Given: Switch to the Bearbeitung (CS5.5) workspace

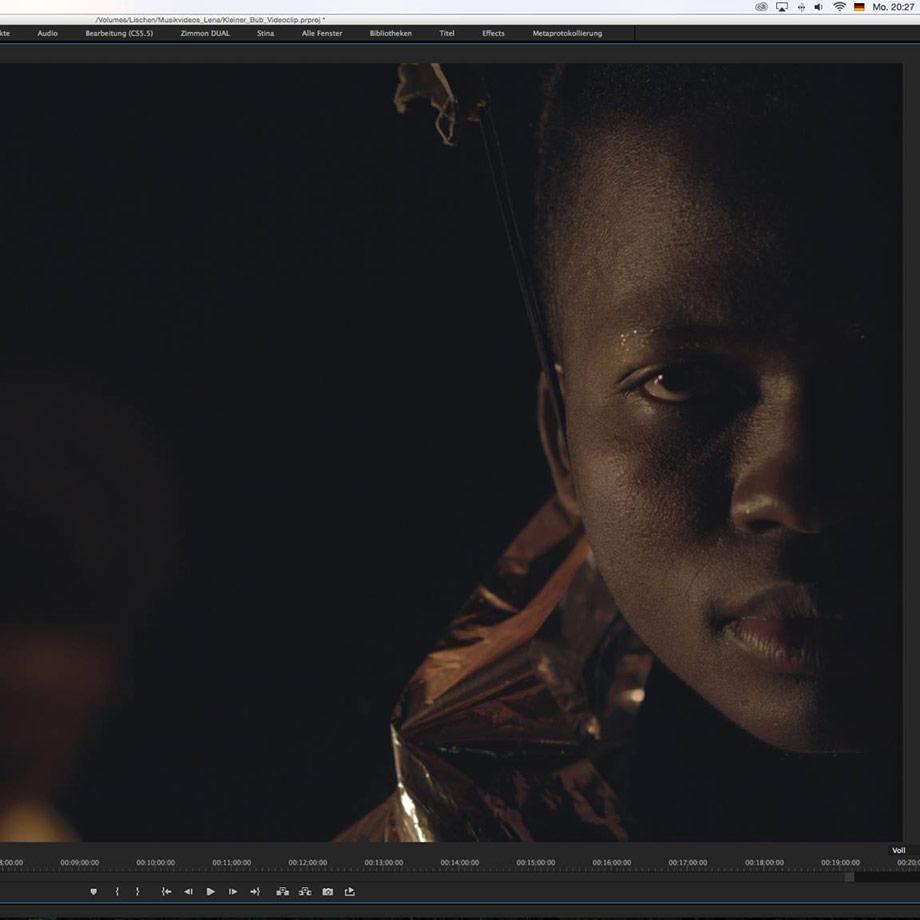Looking at the screenshot, I should pos(119,33).
